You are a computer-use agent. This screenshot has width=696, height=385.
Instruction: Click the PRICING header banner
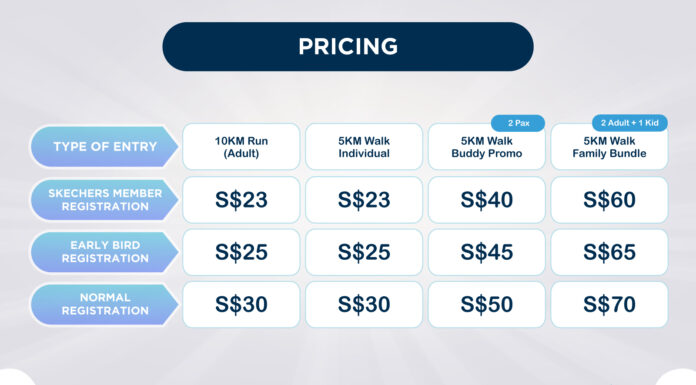[348, 47]
